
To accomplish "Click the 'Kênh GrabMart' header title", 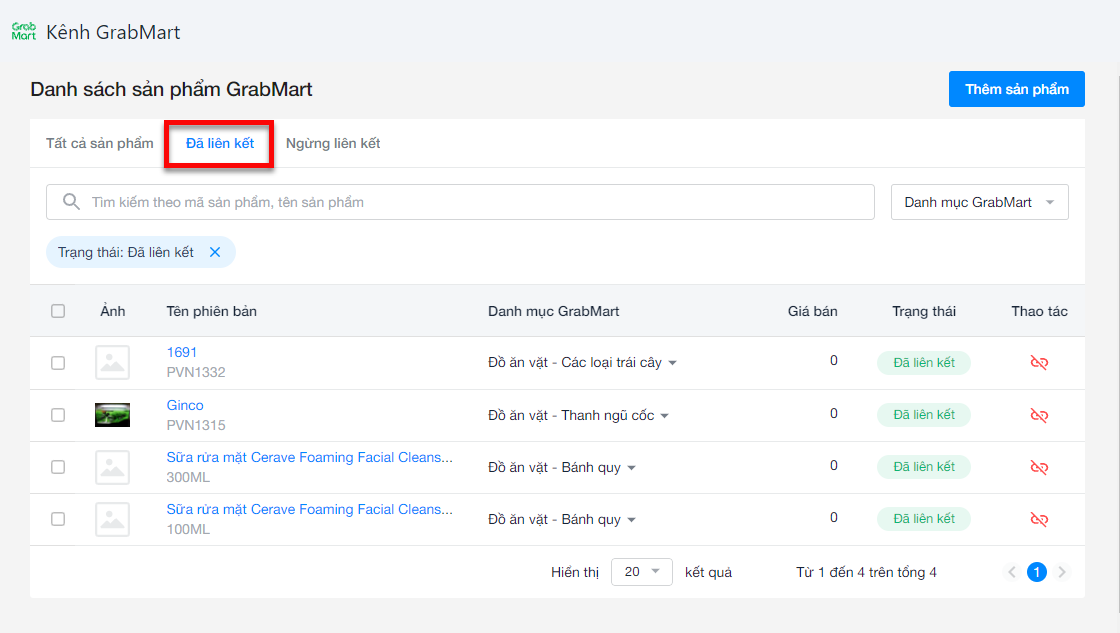I will 113,32.
